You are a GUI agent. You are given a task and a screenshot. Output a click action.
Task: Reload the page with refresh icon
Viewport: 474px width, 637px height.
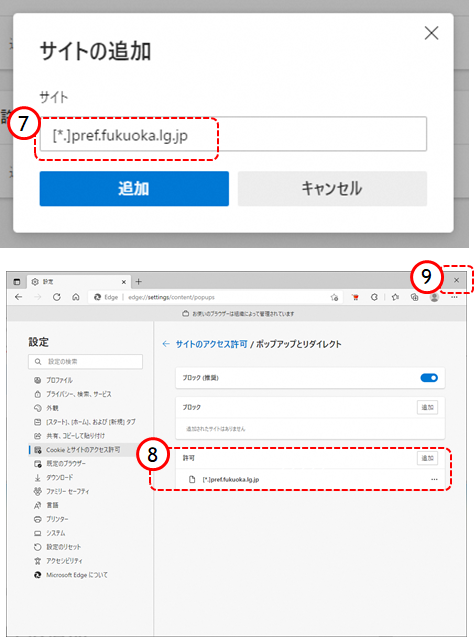(x=56, y=297)
